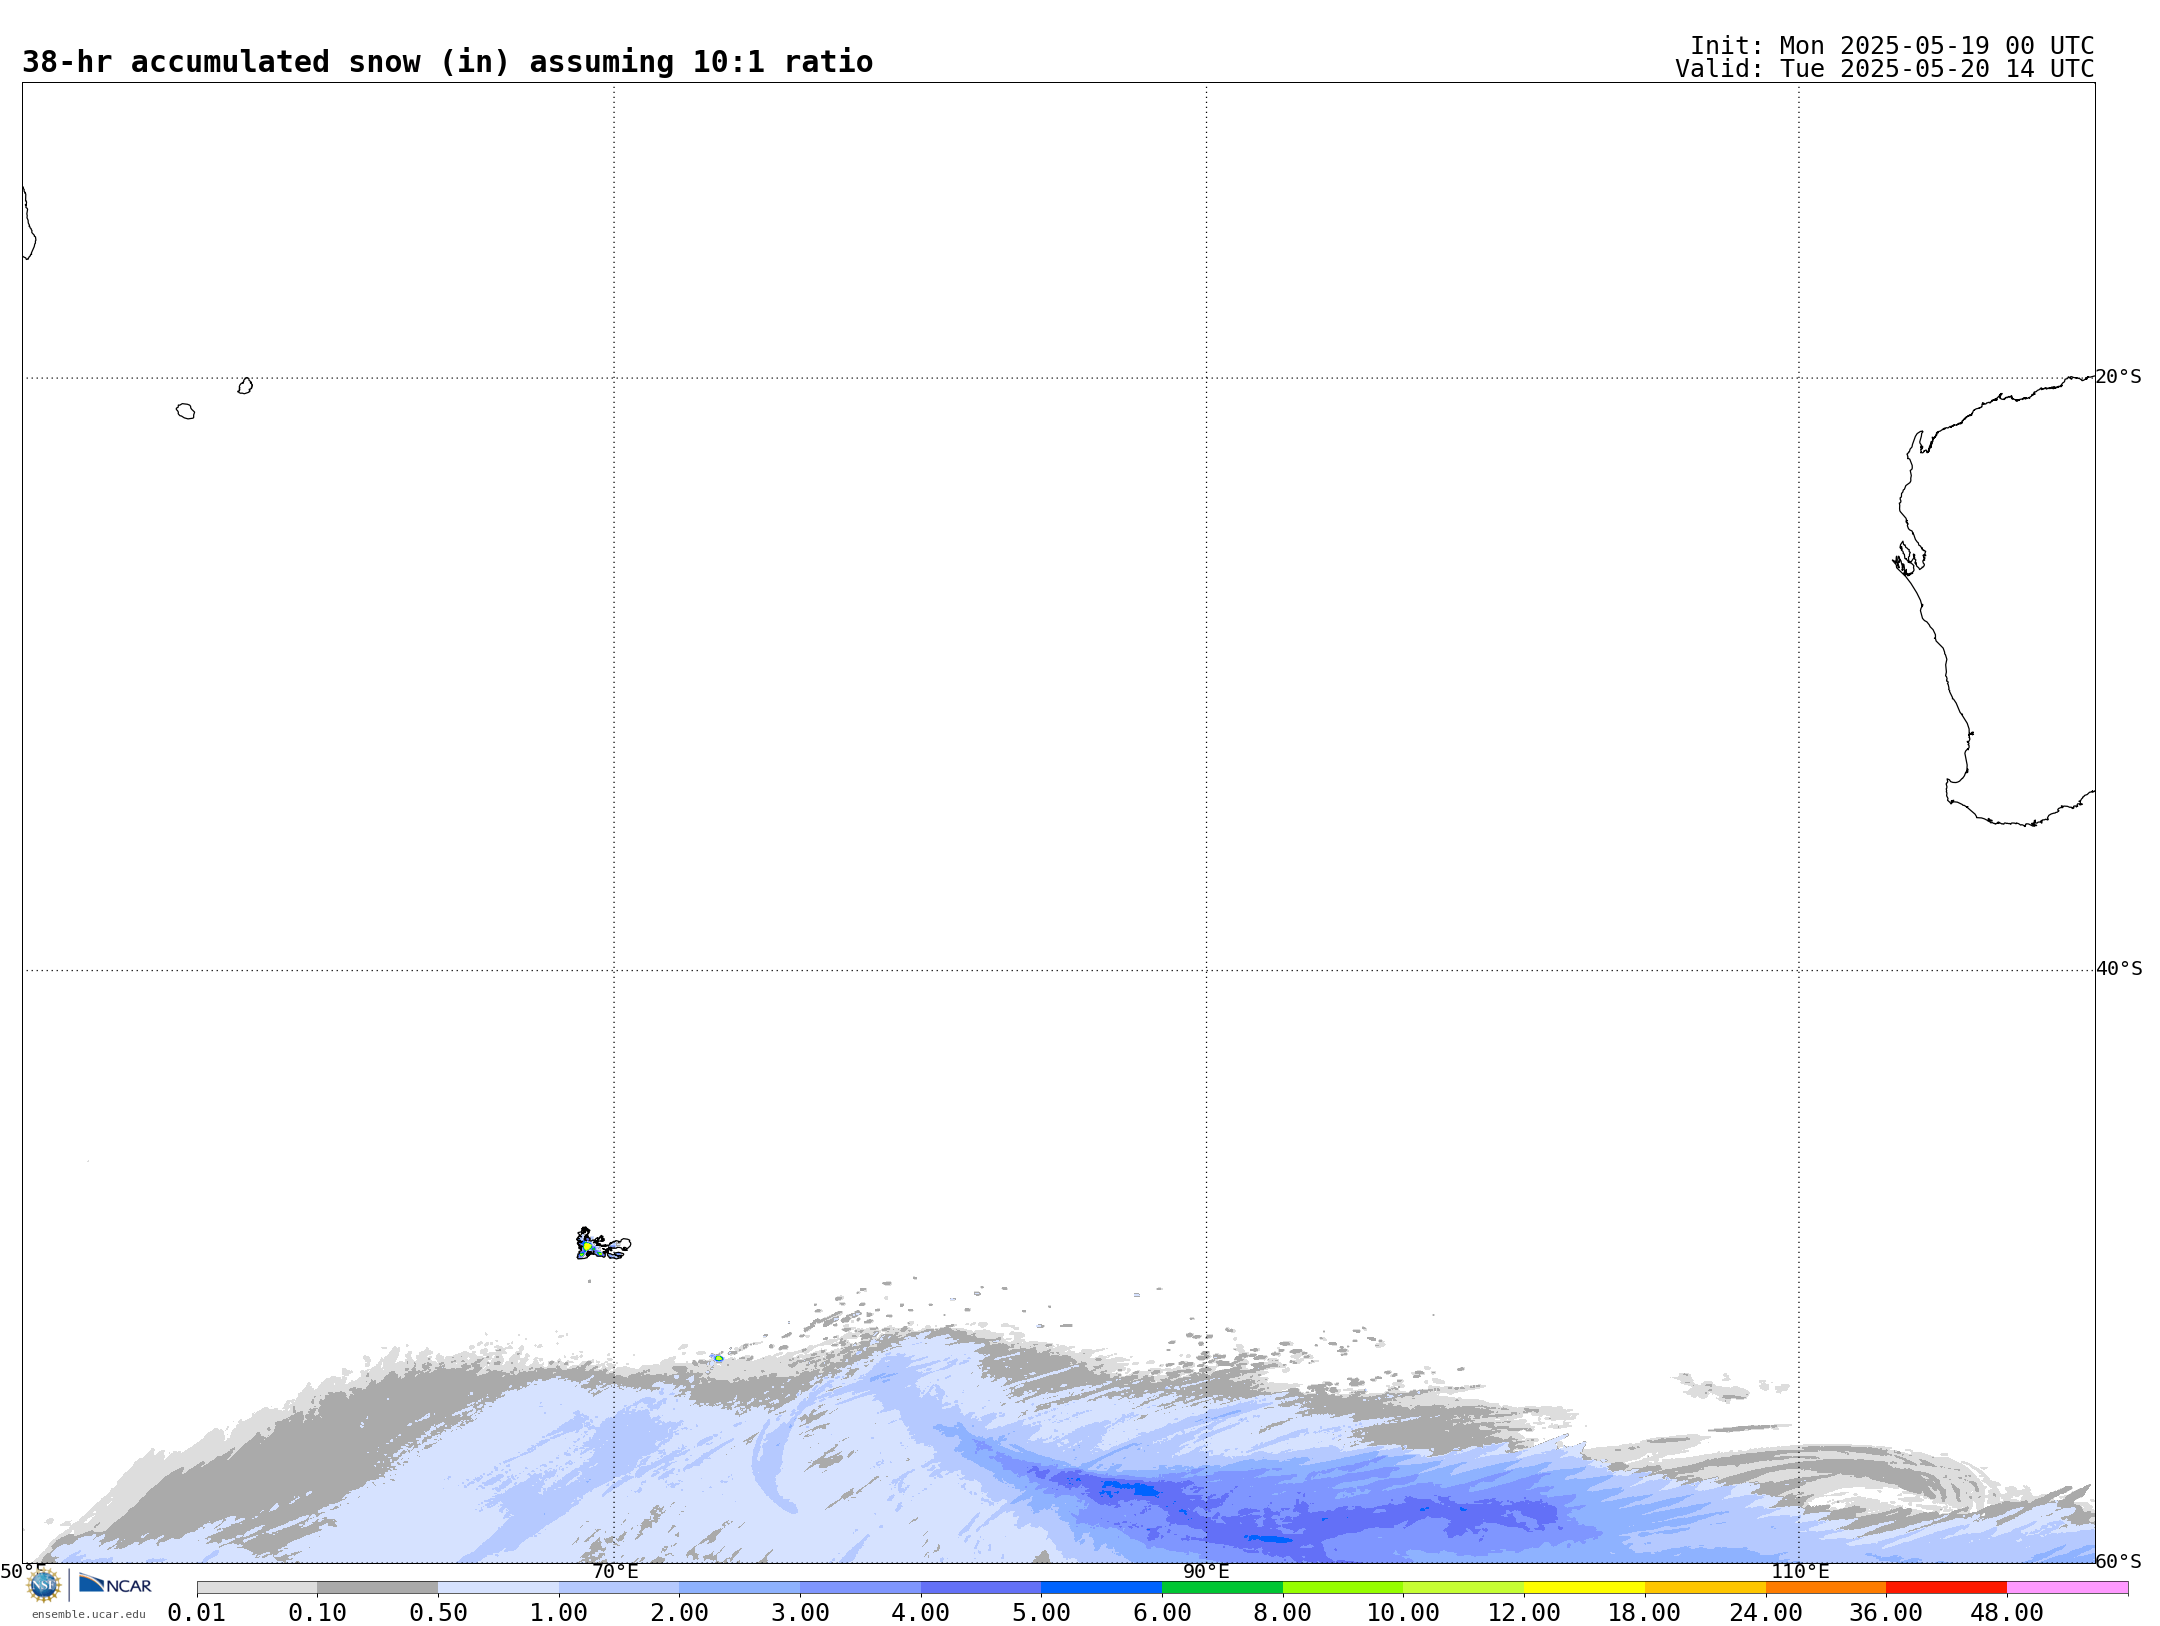Click the 10.00 yellow-green color swatch
2160x1626 pixels.
click(x=1464, y=1588)
